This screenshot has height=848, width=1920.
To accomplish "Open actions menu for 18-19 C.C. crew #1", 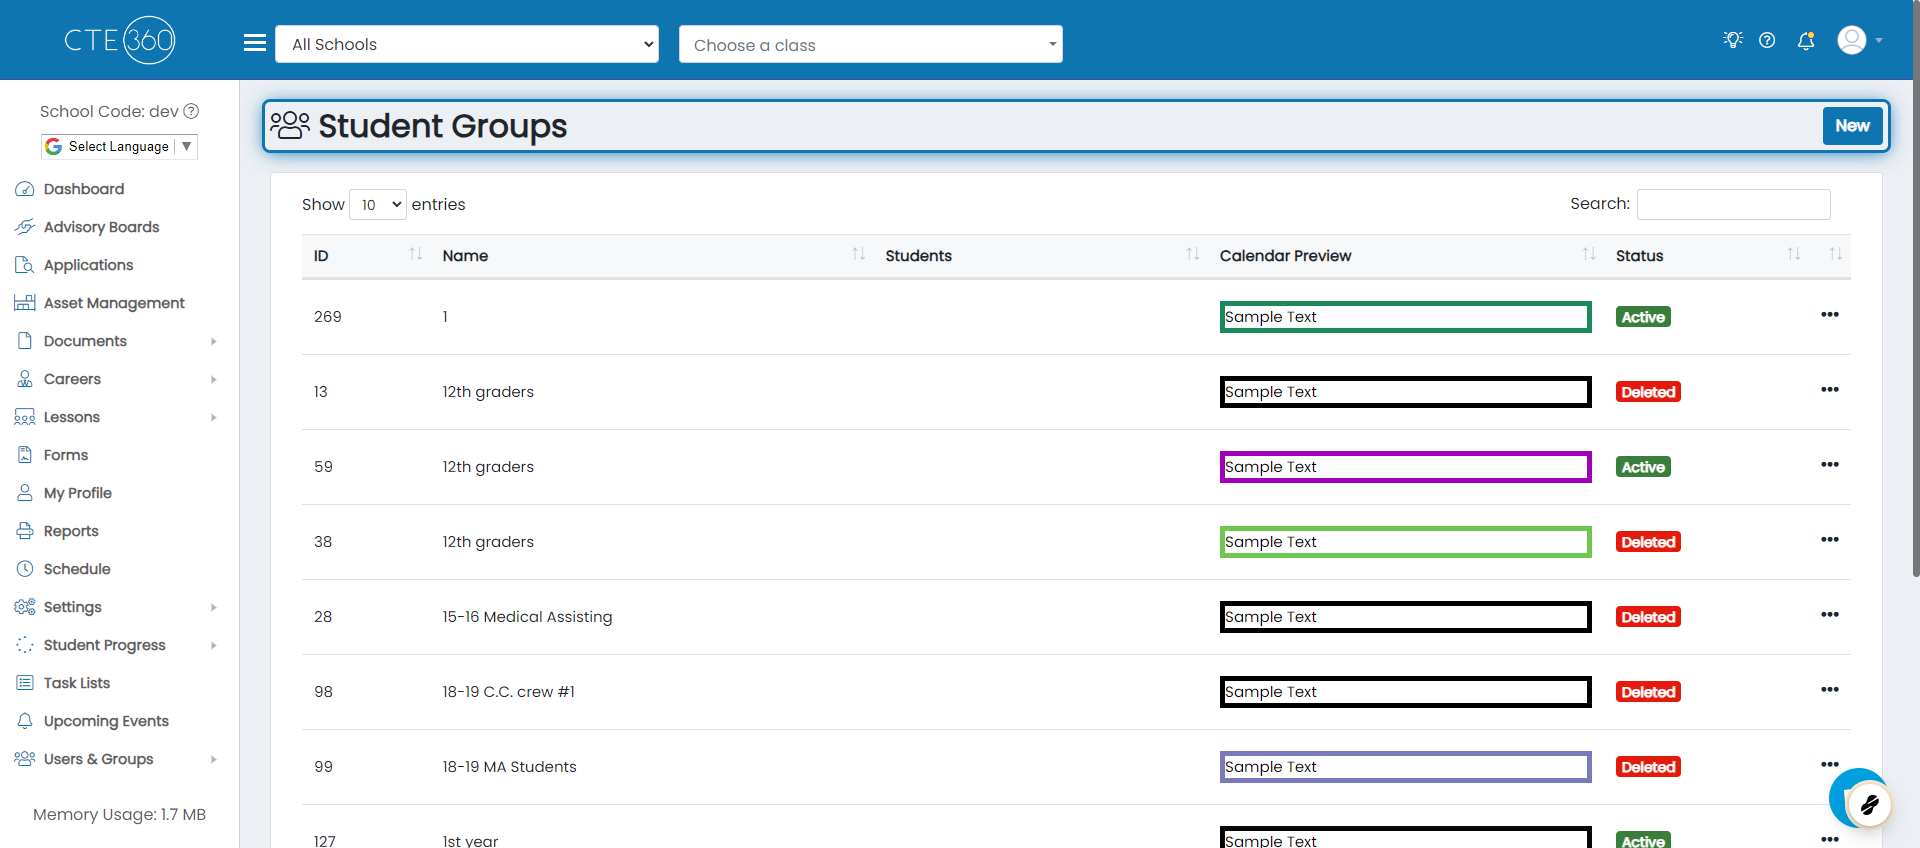I will pyautogui.click(x=1830, y=690).
